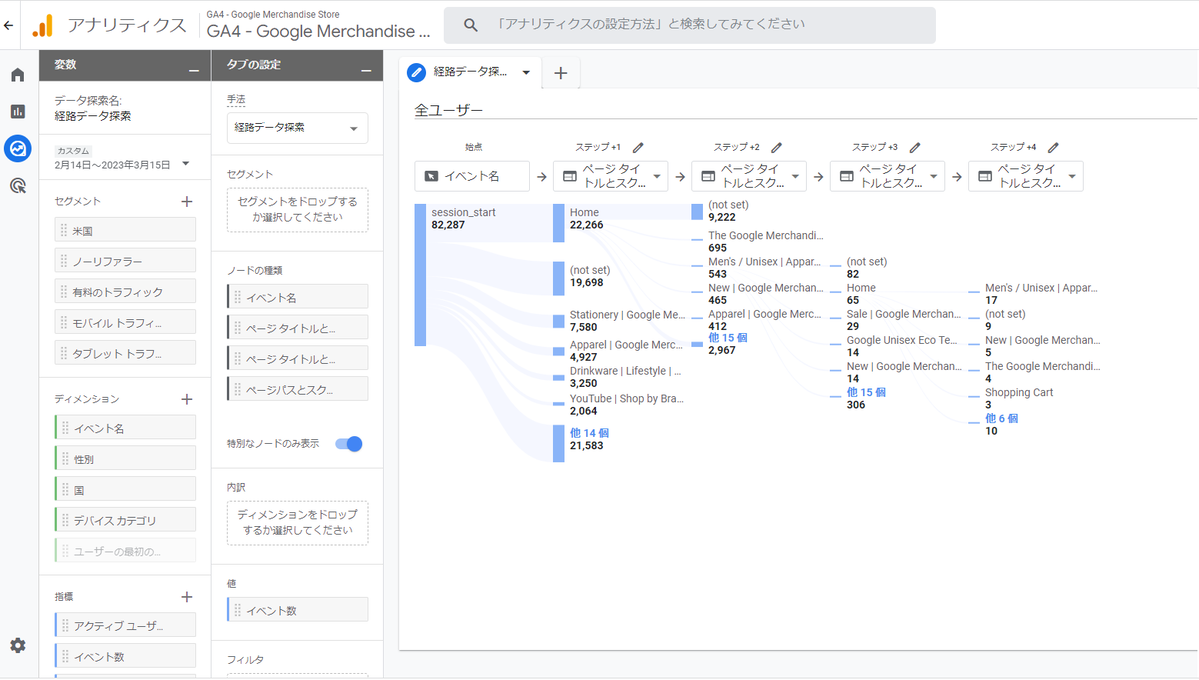Image resolution: width=1199 pixels, height=680 pixels.
Task: Click the イベント名 dimension chip
Action: point(125,428)
